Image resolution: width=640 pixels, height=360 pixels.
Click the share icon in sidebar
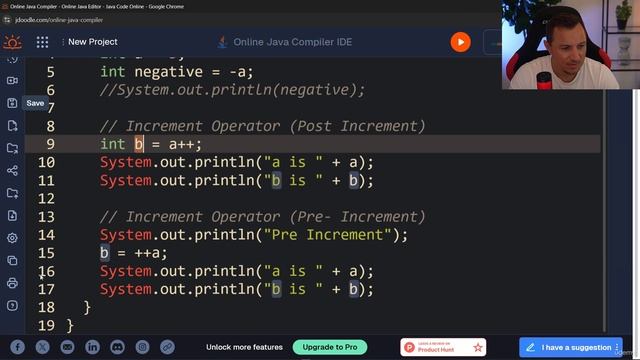coord(12,171)
